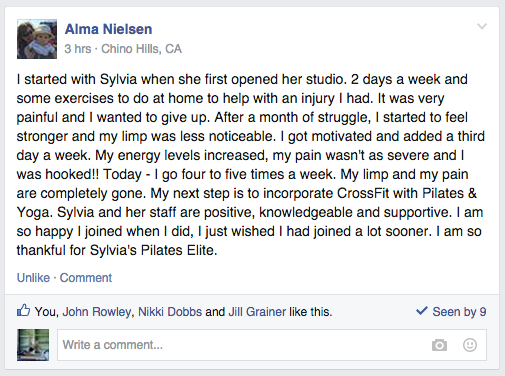Click your own avatar beside comment box
This screenshot has height=376, width=505.
click(33, 345)
